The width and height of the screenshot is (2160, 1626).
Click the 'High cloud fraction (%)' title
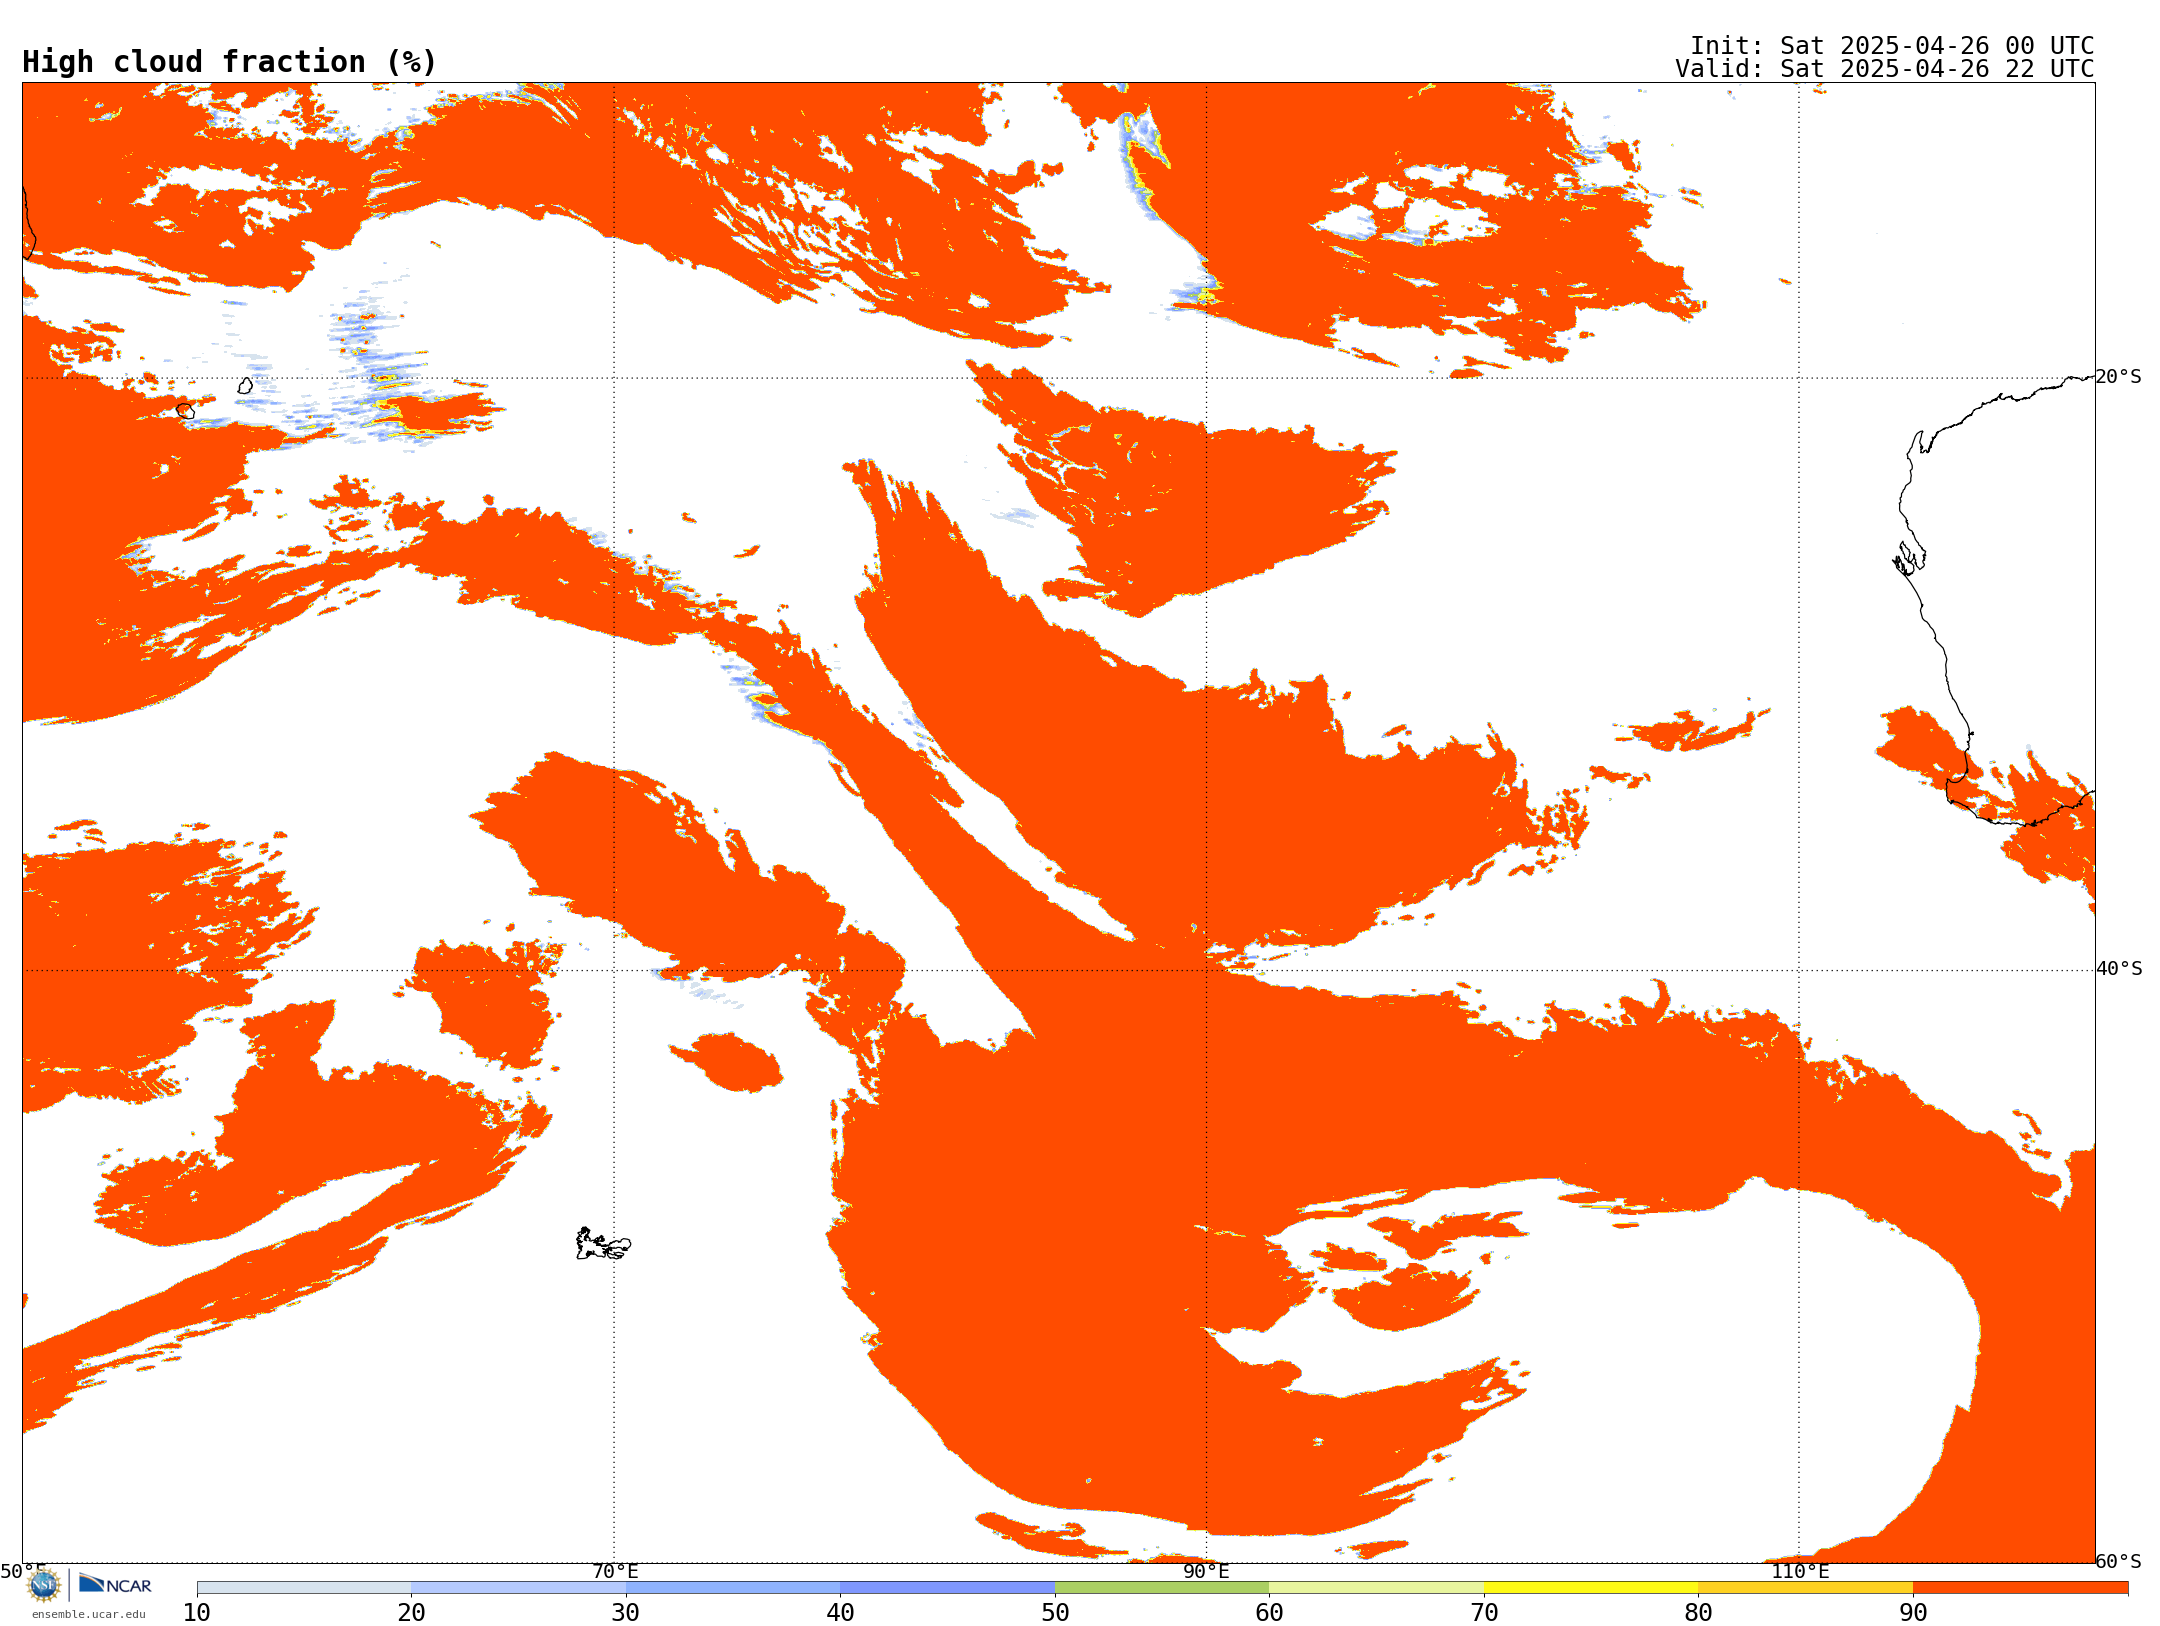(x=230, y=62)
